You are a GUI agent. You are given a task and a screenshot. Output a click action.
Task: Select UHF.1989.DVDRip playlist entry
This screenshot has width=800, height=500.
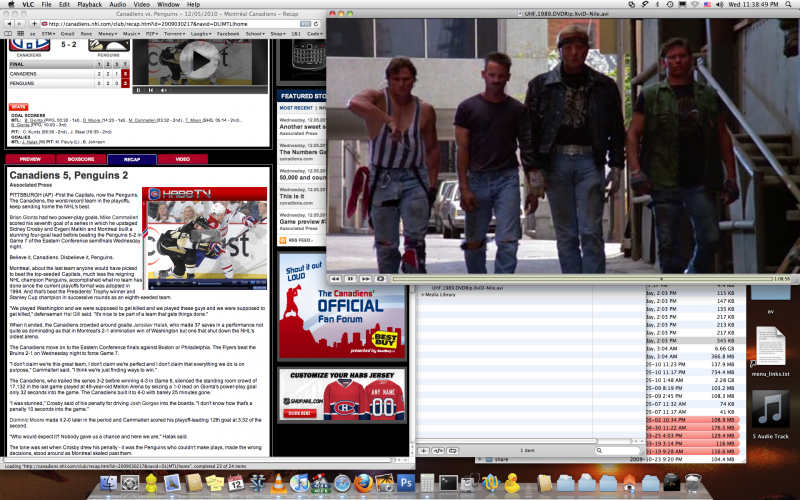pyautogui.click(x=467, y=288)
